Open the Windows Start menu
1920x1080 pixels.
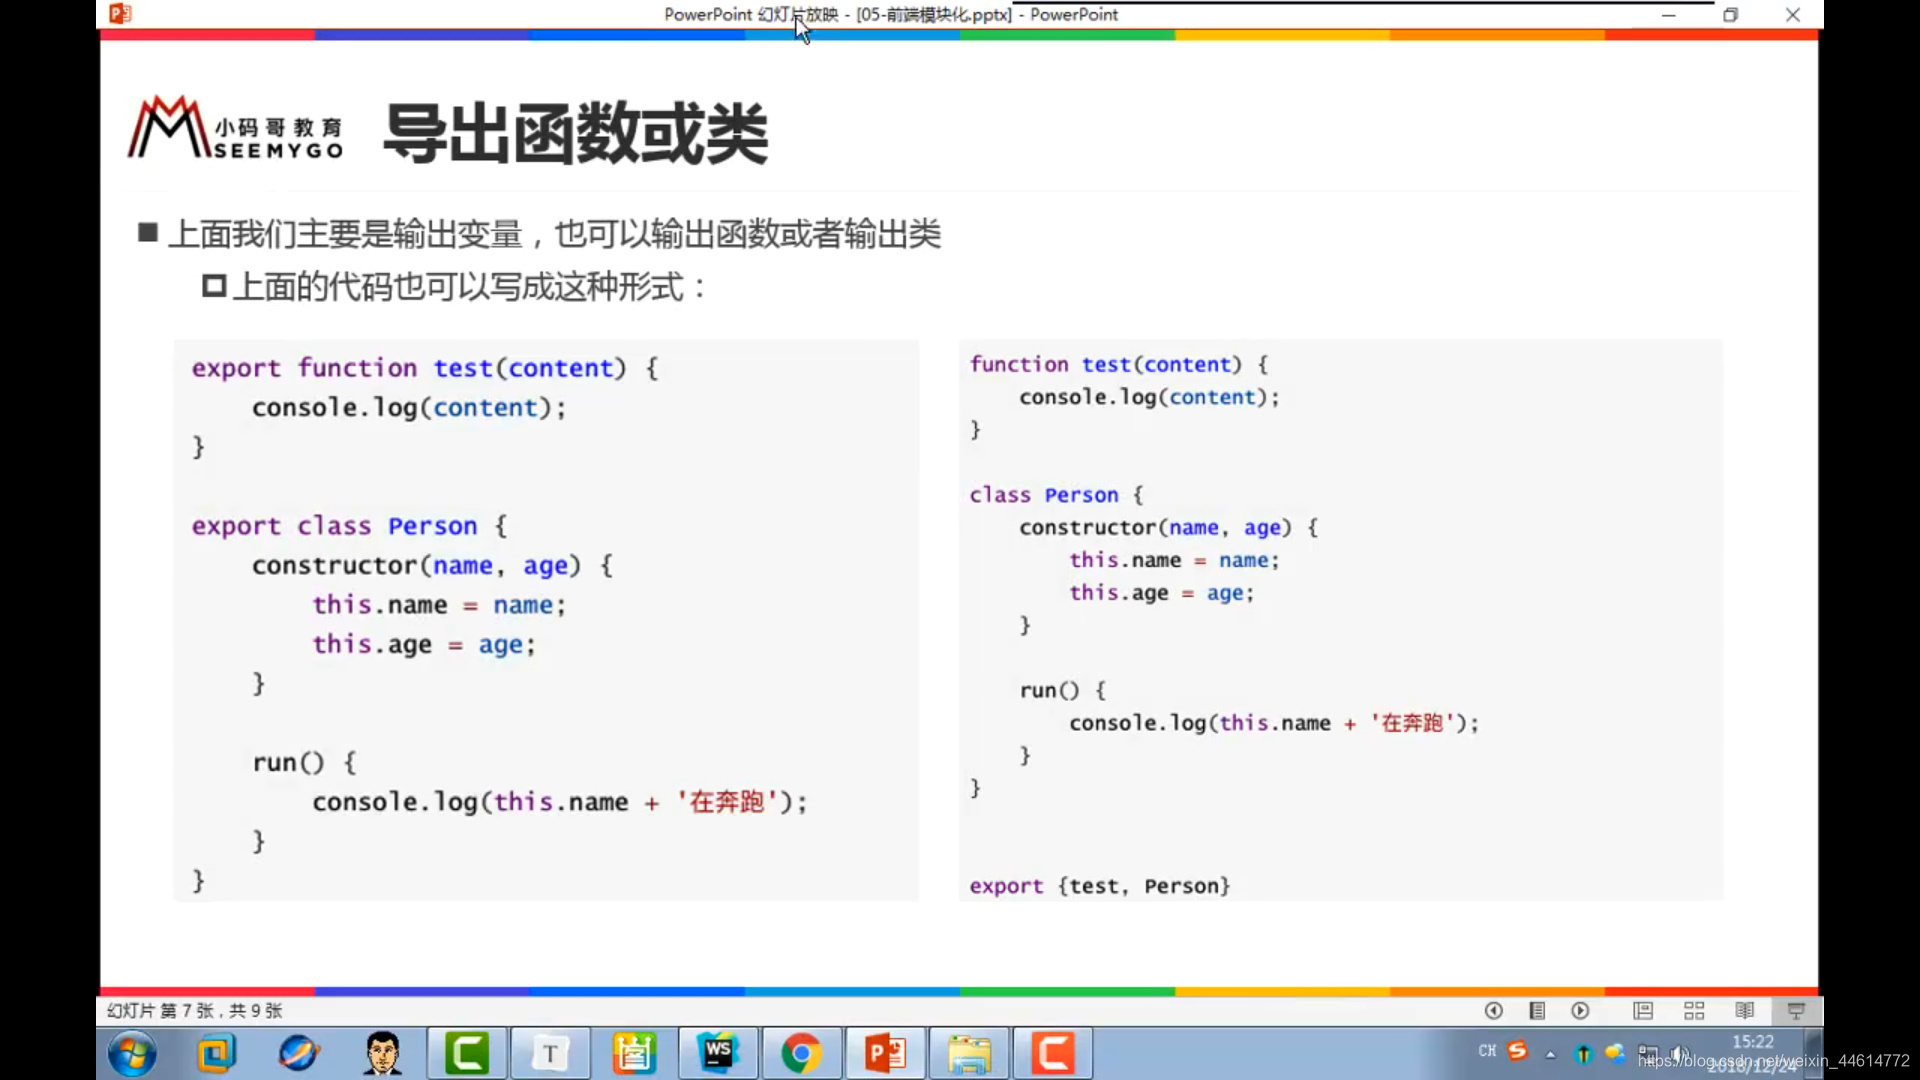pos(132,1054)
